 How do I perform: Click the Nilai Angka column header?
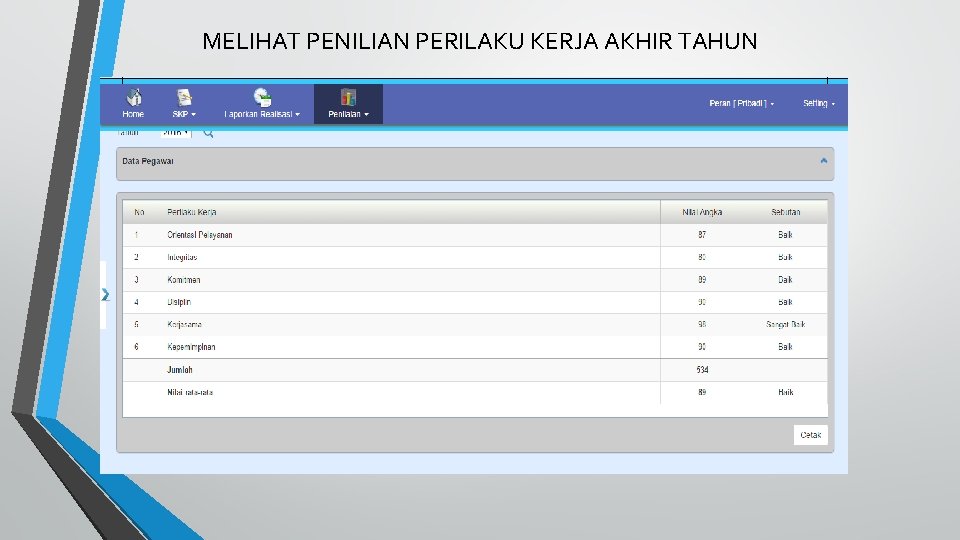pos(702,212)
